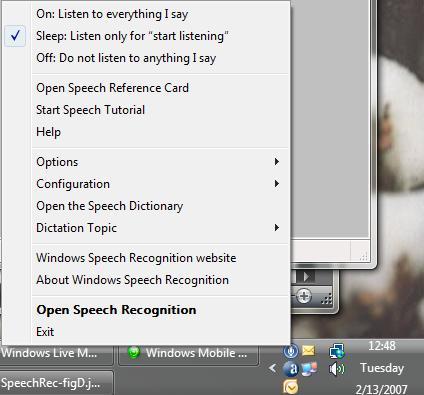424x395 pixels.
Task: Click the blue 'a' sphere tray icon
Action: pos(291,369)
